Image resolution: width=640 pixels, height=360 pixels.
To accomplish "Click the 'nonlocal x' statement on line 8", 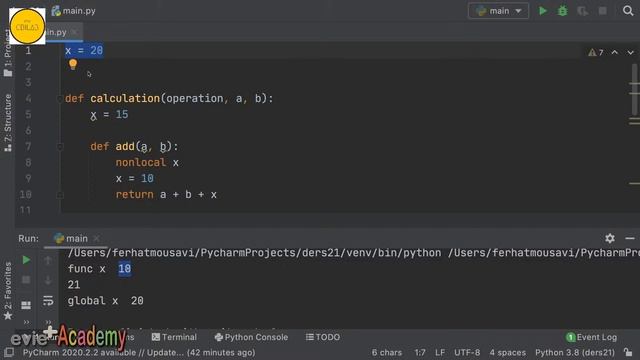I will pos(147,162).
